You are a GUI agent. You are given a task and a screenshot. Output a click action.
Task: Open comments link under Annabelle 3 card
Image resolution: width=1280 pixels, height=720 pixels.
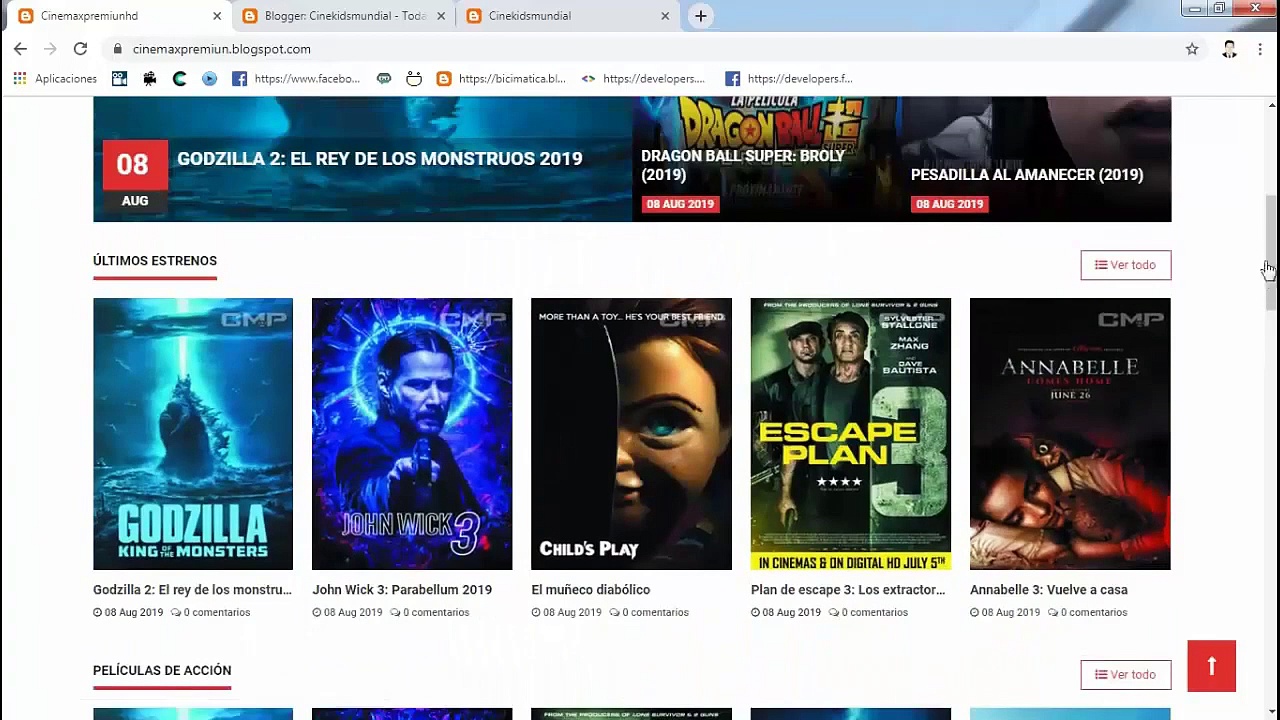1088,612
